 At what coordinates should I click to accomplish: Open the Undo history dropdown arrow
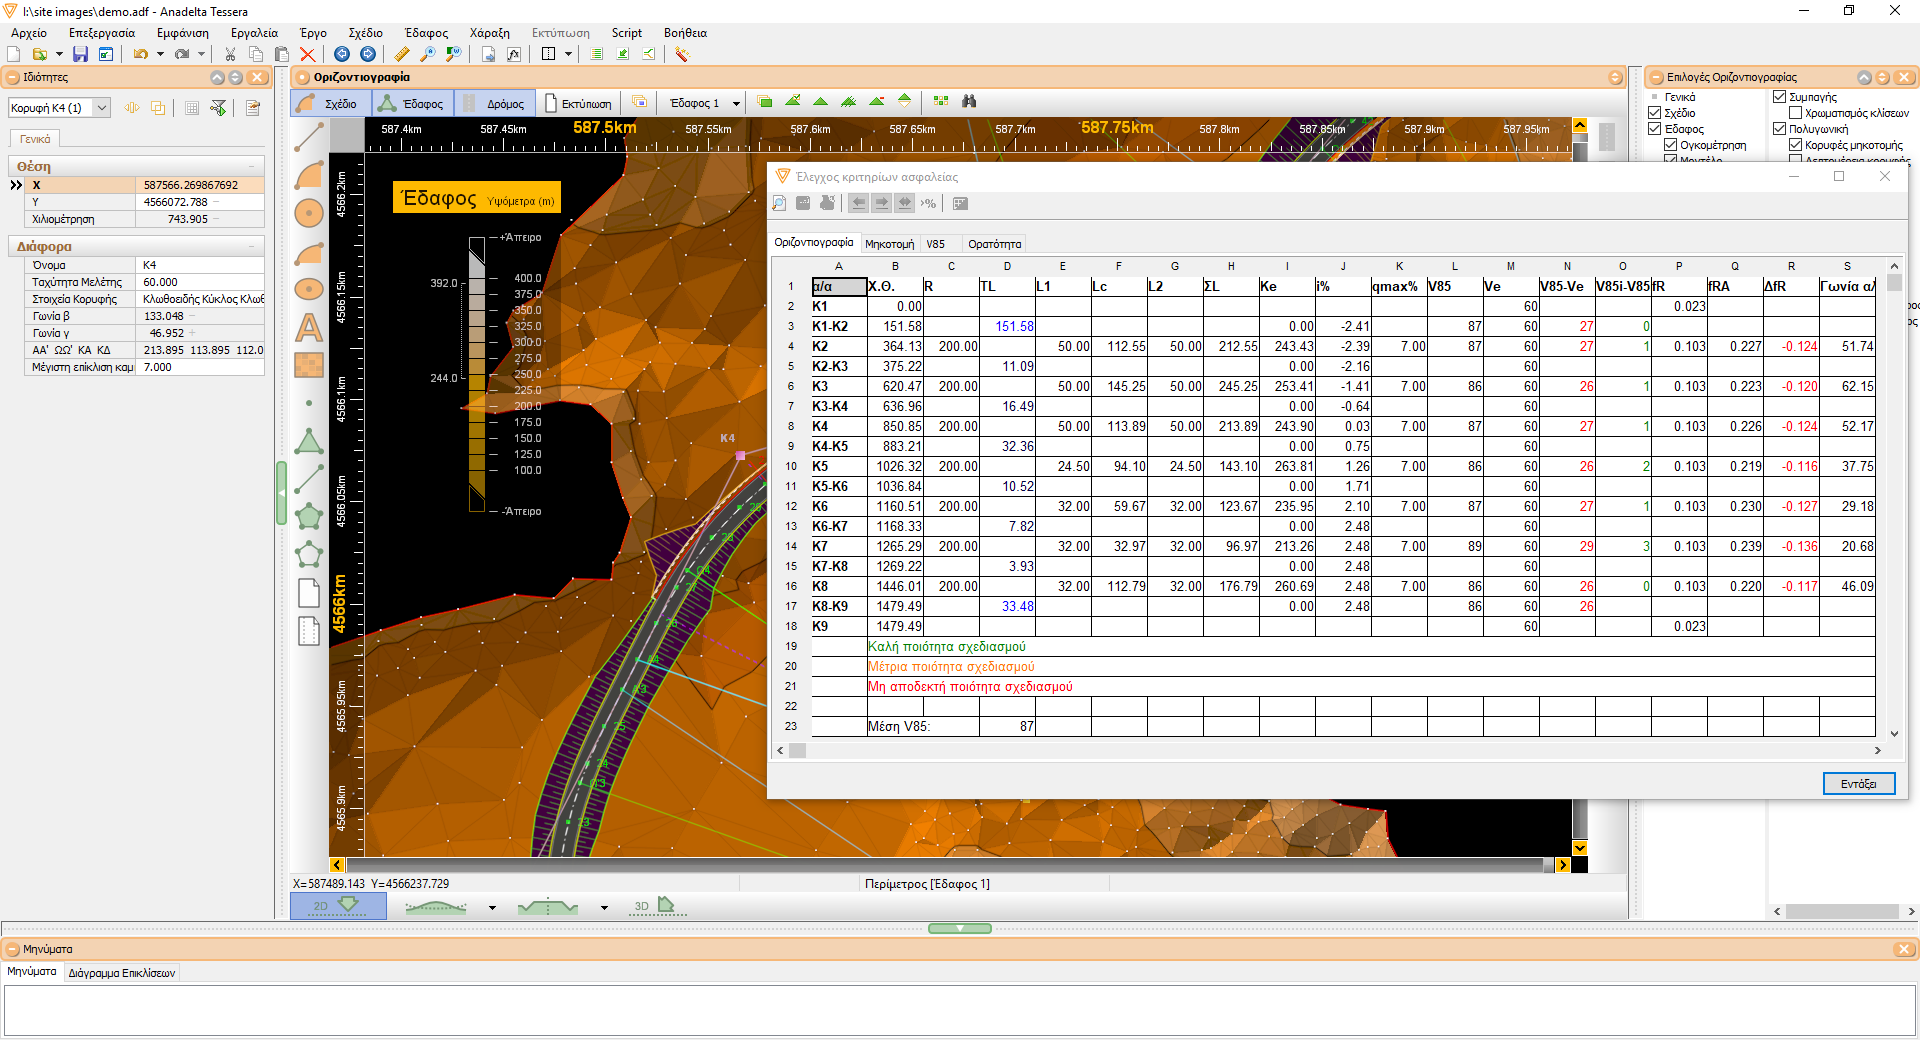[160, 54]
